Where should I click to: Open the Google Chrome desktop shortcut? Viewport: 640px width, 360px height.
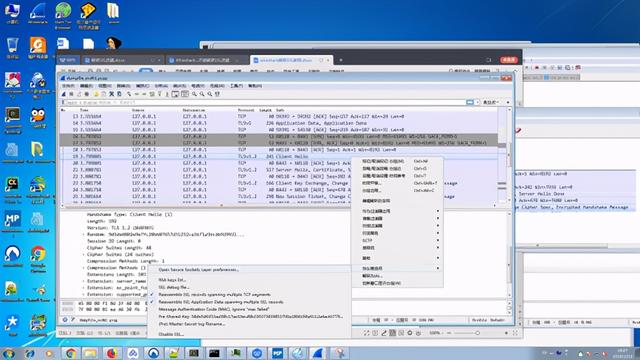(38, 258)
